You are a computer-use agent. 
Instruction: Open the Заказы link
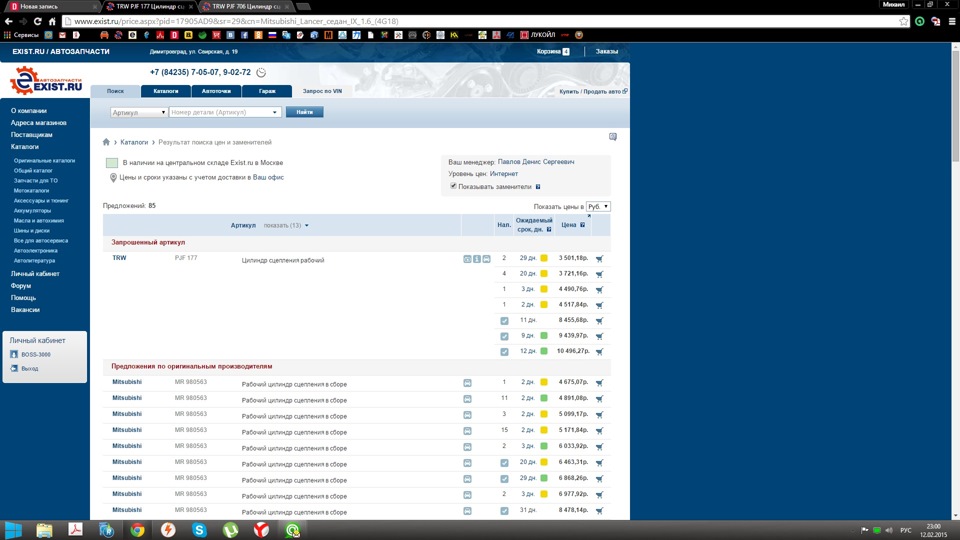(x=607, y=51)
